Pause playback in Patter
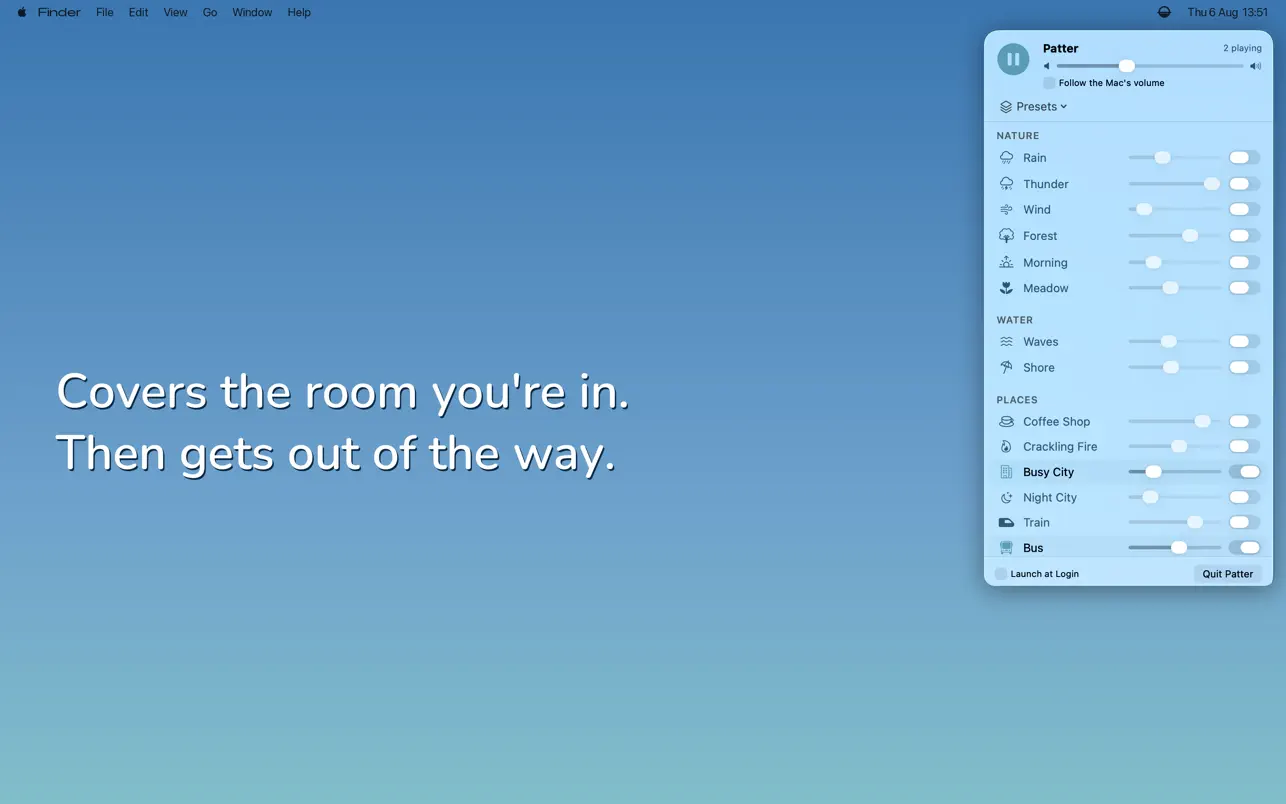Screen dimensions: 1286x804 1013,59
